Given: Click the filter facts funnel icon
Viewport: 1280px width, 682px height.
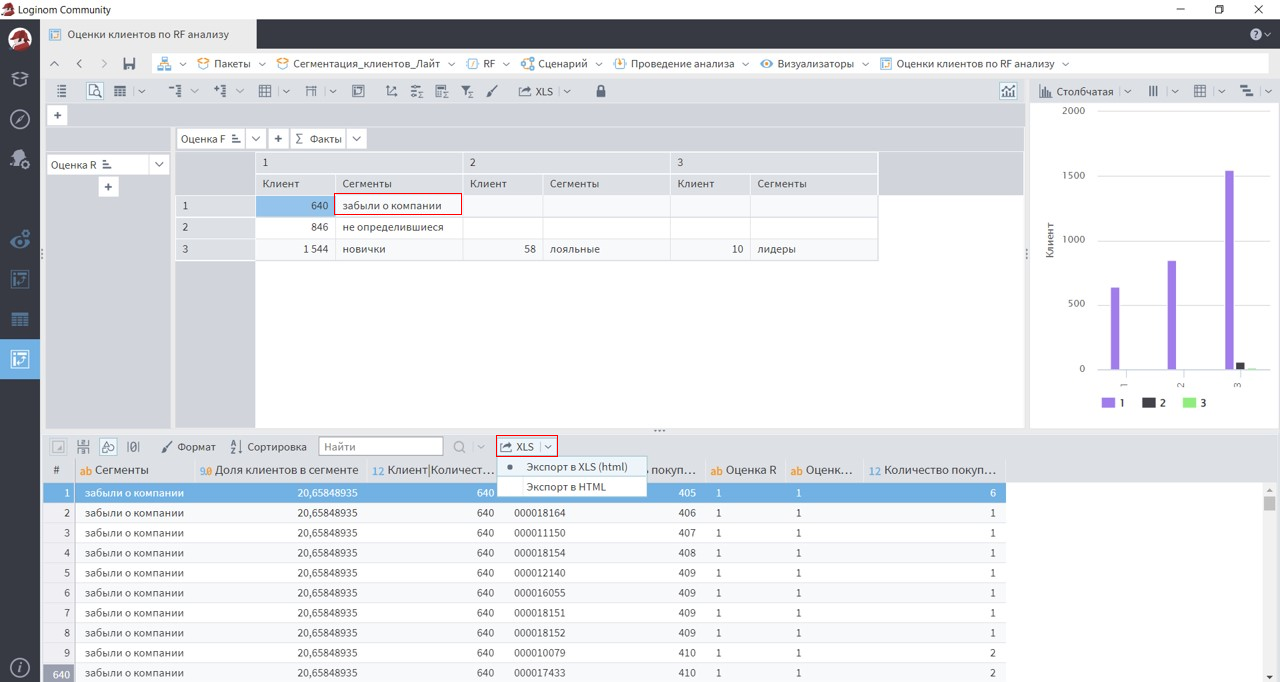Looking at the screenshot, I should 467,91.
